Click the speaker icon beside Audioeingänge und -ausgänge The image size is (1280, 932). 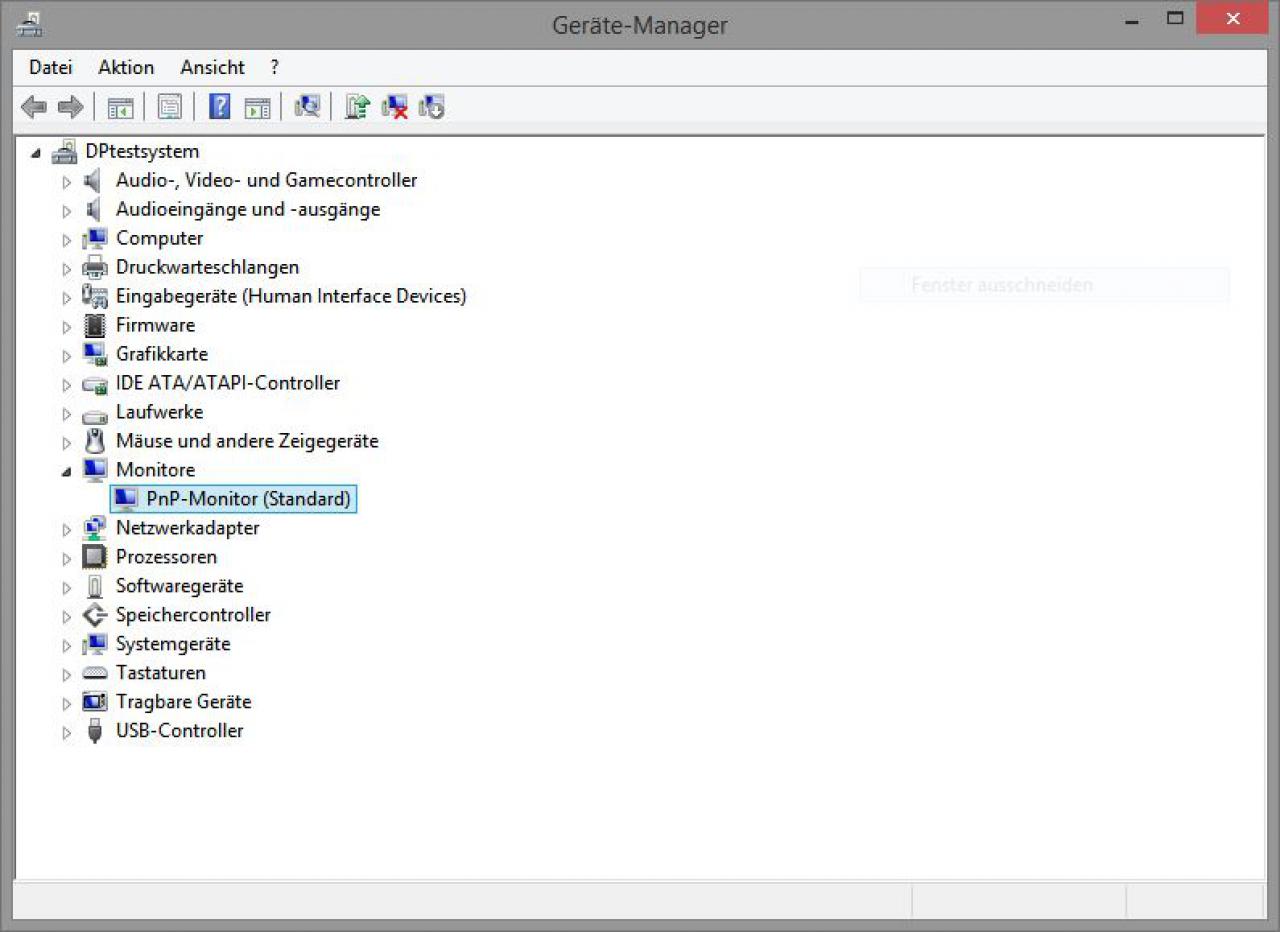pos(93,209)
